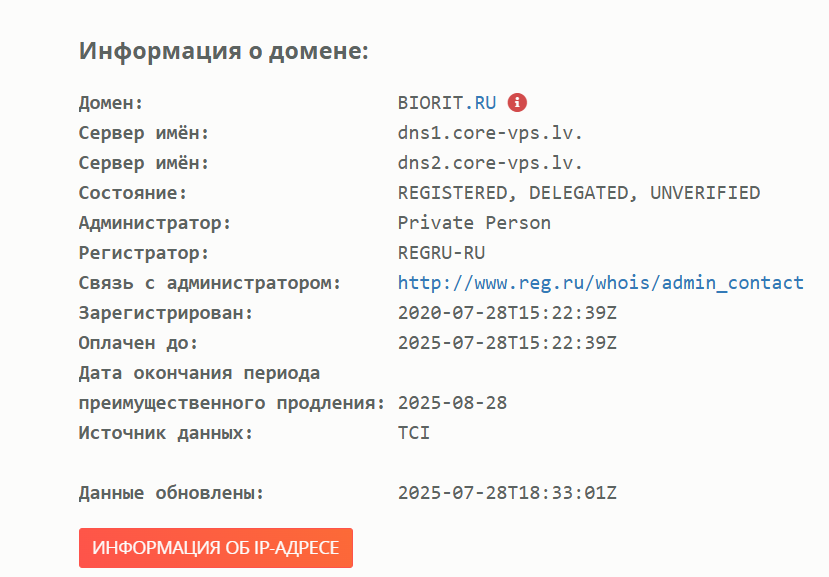Click the dns1.core-vps.lv. name server value
Screen dimensions: 829x577
click(x=490, y=133)
